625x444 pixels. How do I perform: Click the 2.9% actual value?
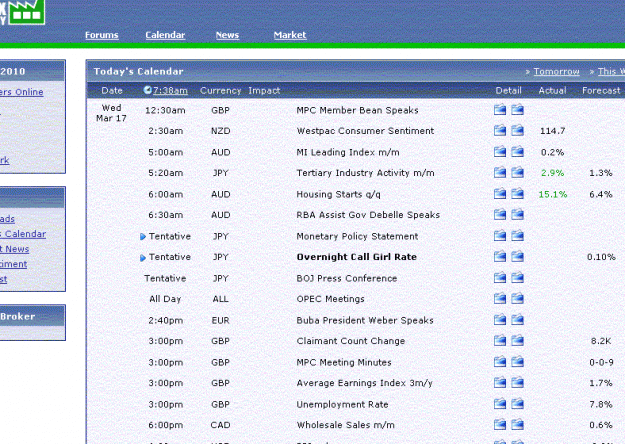[x=552, y=173]
